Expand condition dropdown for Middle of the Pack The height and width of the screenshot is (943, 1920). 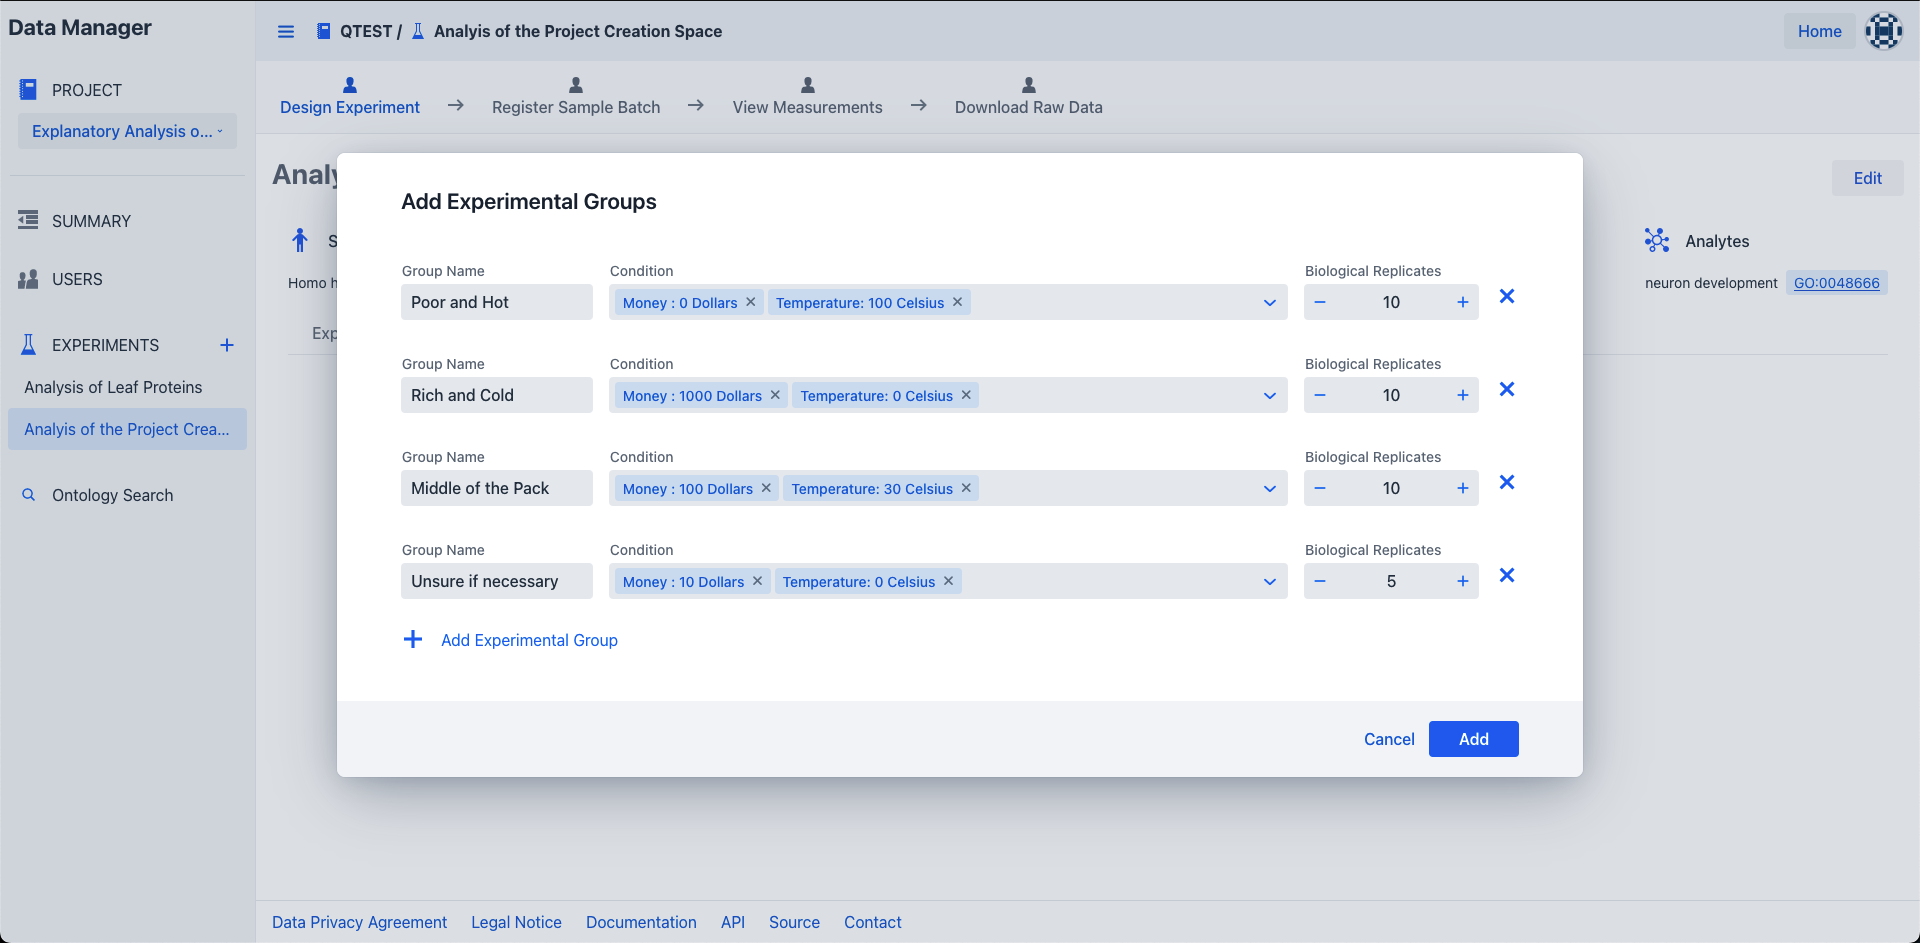[1269, 489]
